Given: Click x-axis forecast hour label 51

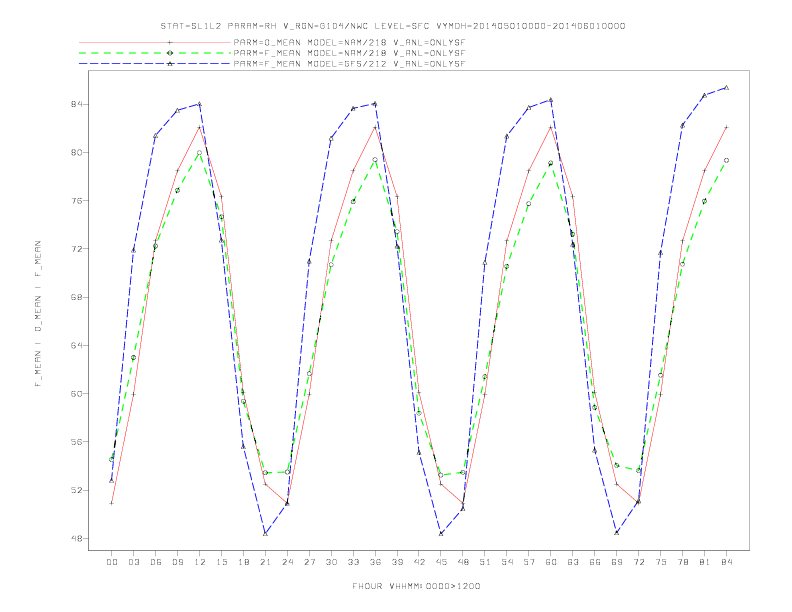Looking at the screenshot, I should click(485, 562).
